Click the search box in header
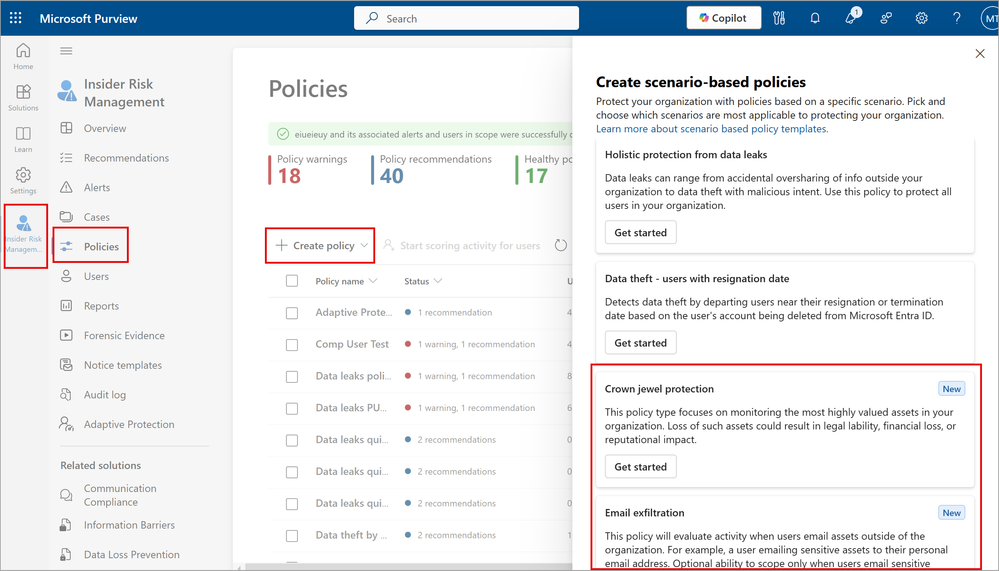This screenshot has height=571, width=999. 466,18
